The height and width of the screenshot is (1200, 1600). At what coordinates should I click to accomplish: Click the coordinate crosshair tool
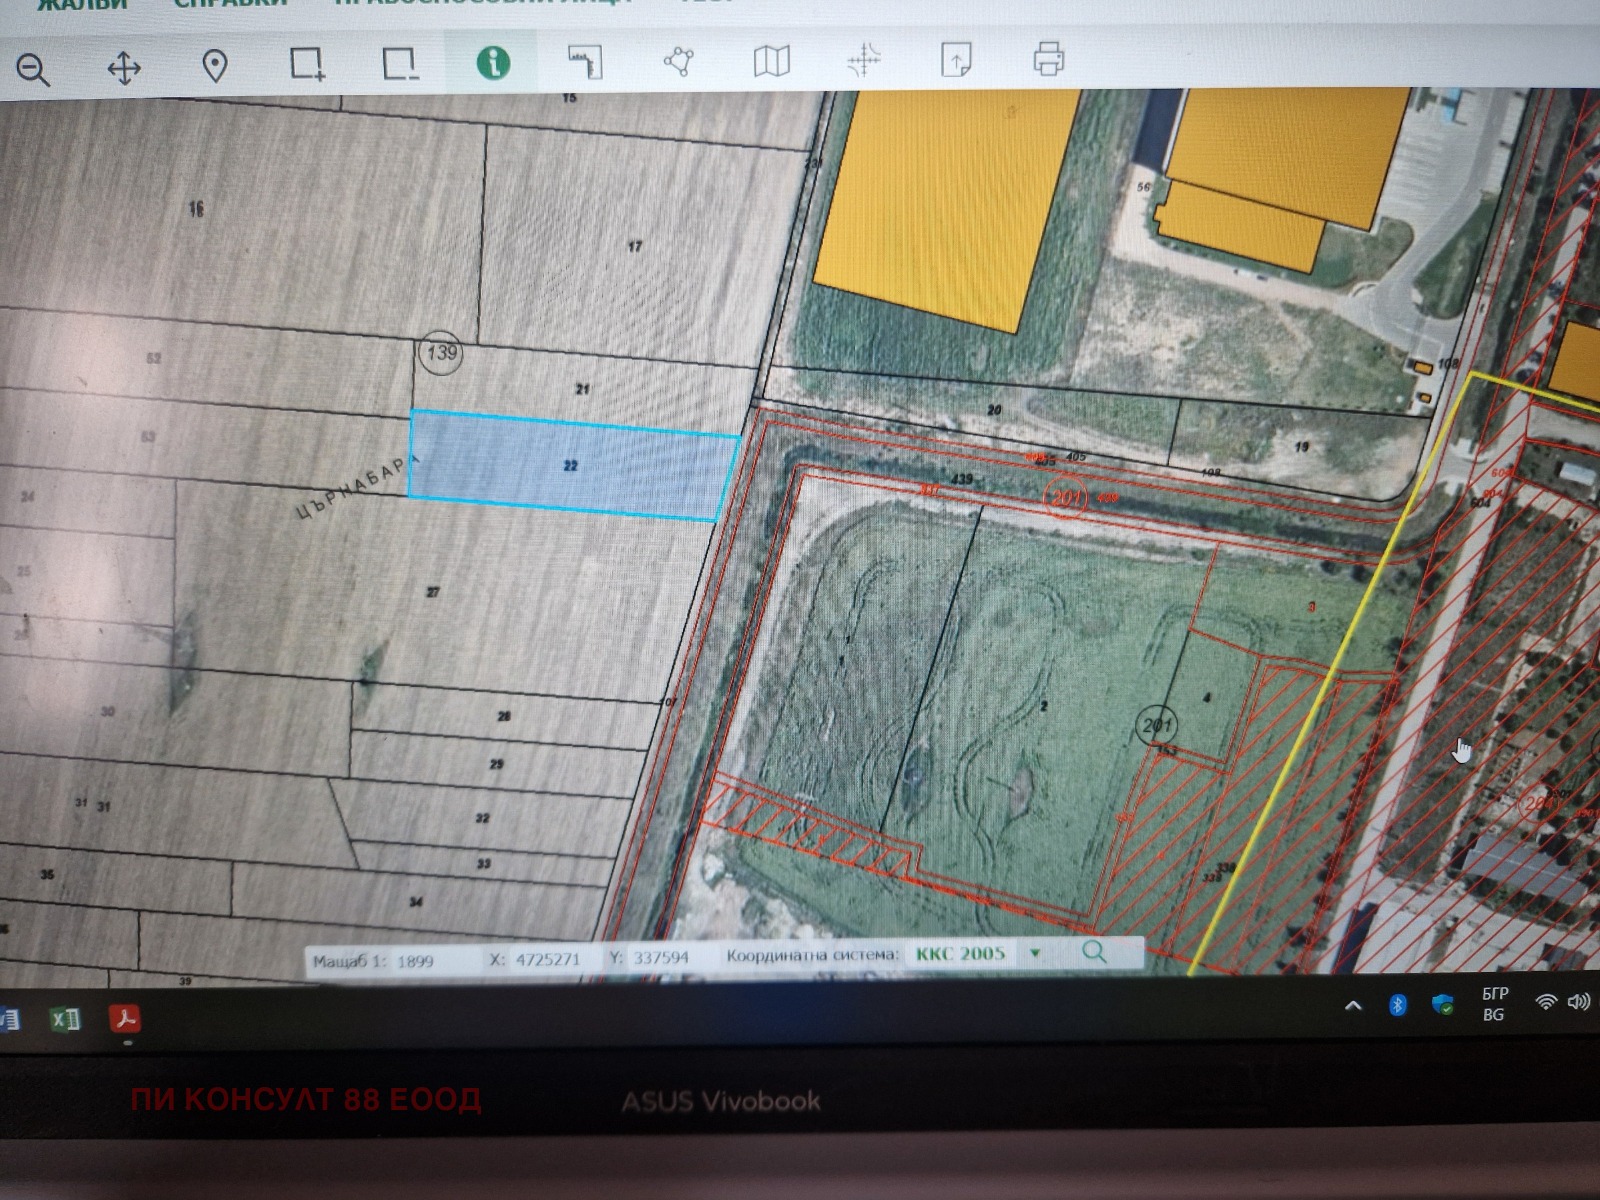863,61
